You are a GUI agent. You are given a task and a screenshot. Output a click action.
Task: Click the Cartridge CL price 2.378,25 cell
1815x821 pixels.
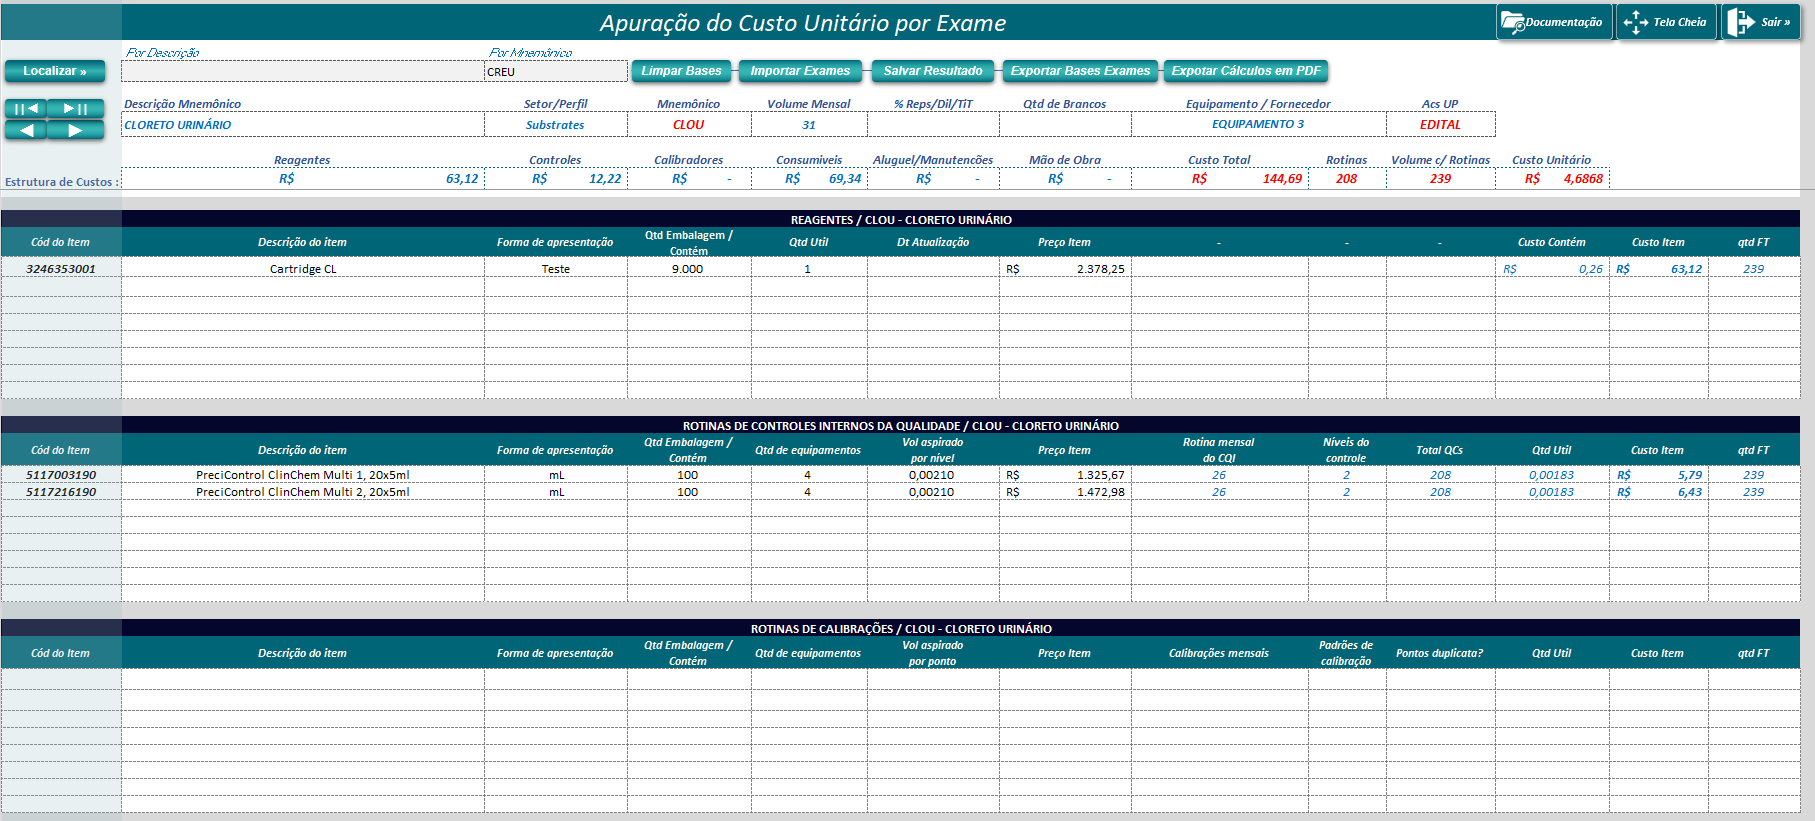[1065, 269]
